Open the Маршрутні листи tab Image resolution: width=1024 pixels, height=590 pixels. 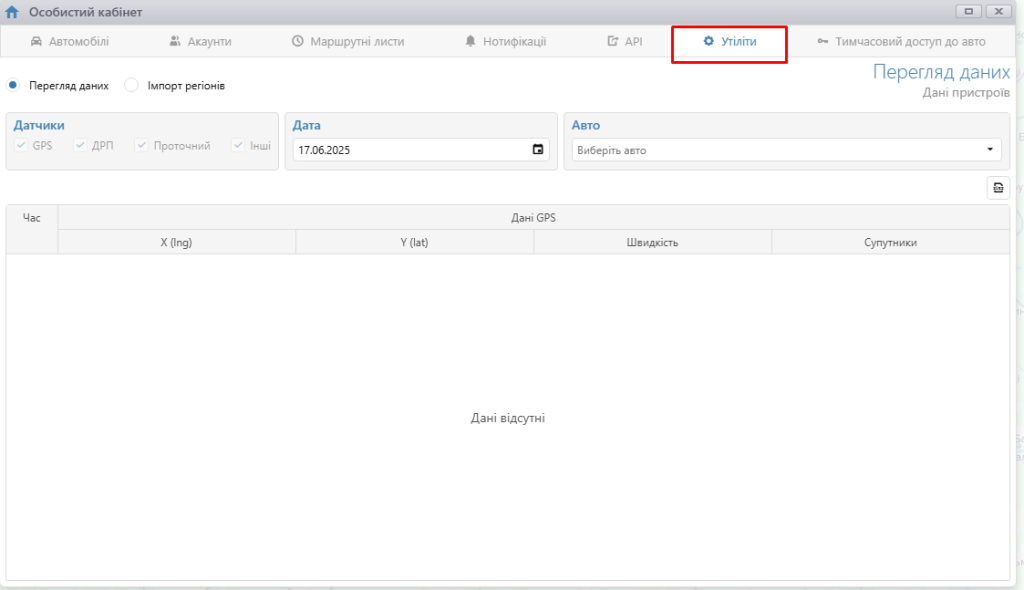[348, 41]
